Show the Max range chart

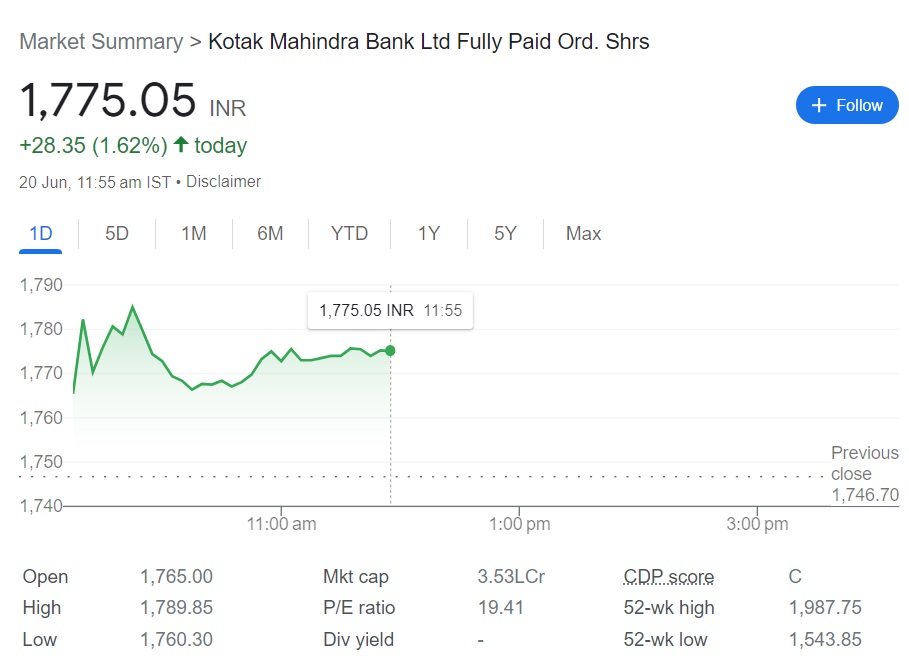pyautogui.click(x=583, y=234)
